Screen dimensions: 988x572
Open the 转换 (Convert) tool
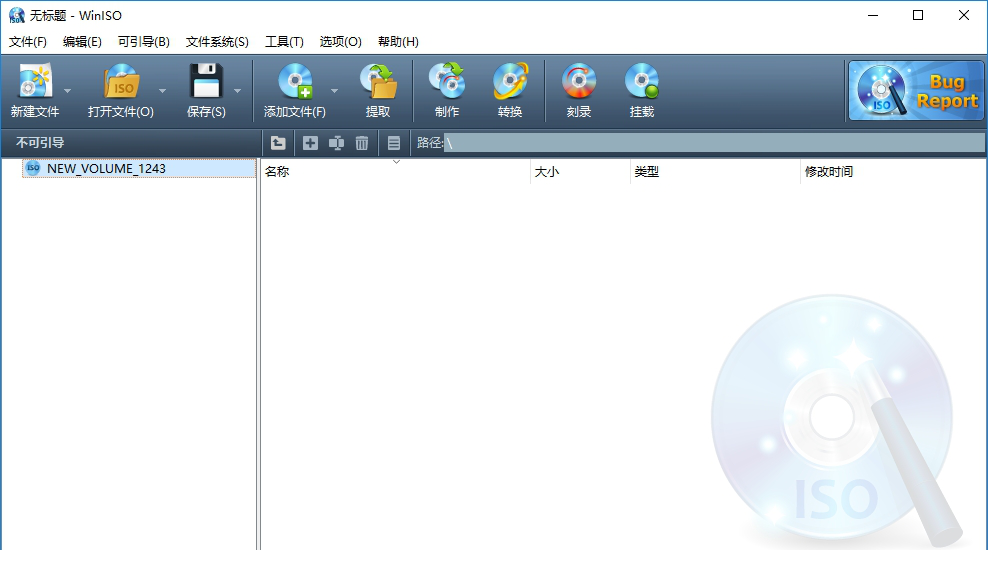tap(510, 82)
